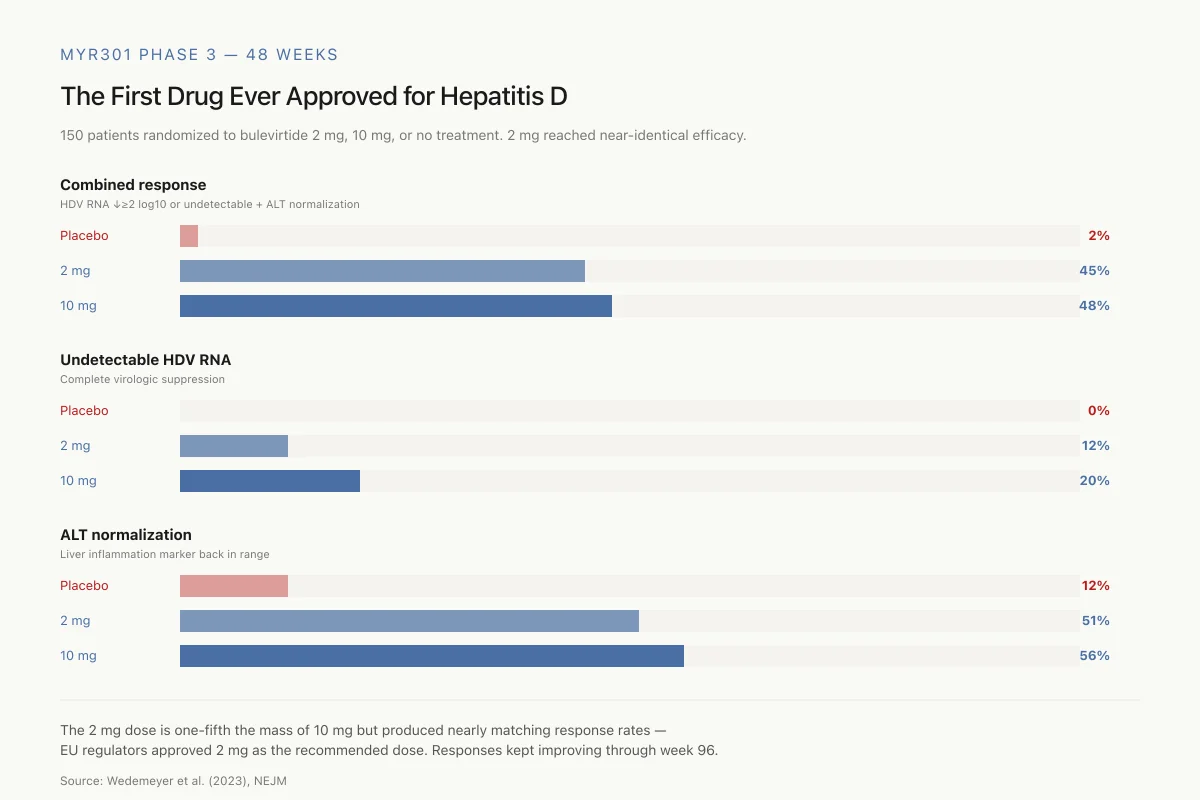
Task: Click the Combined response heading
Action: coord(133,185)
